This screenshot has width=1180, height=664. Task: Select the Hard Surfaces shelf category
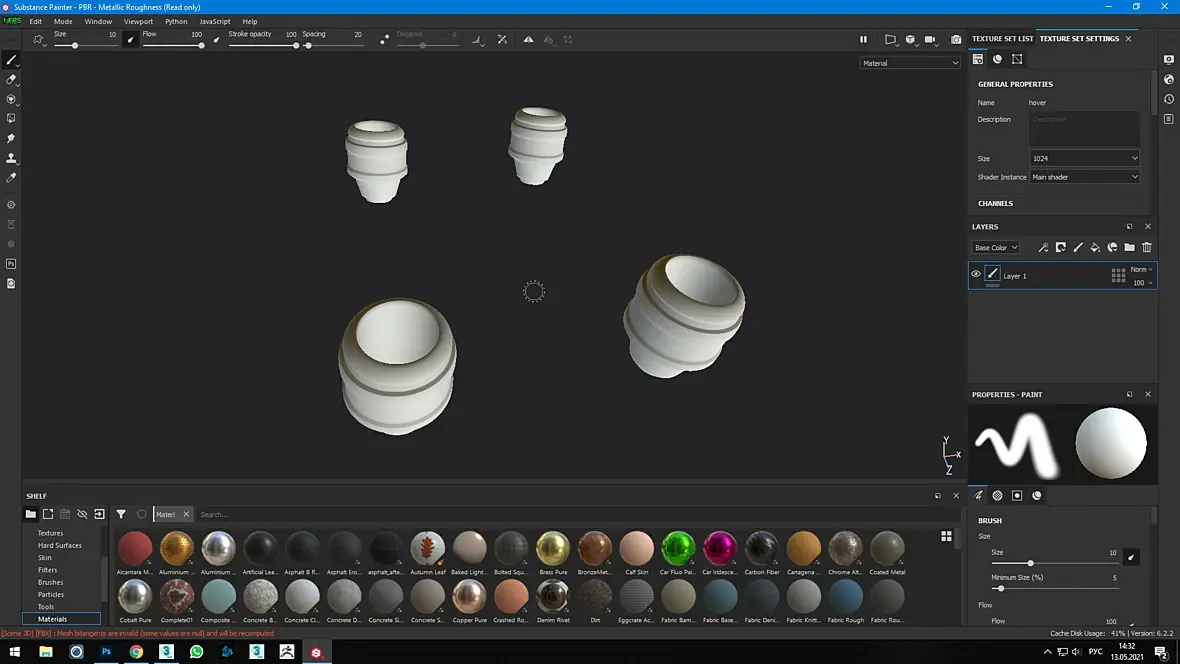point(59,545)
